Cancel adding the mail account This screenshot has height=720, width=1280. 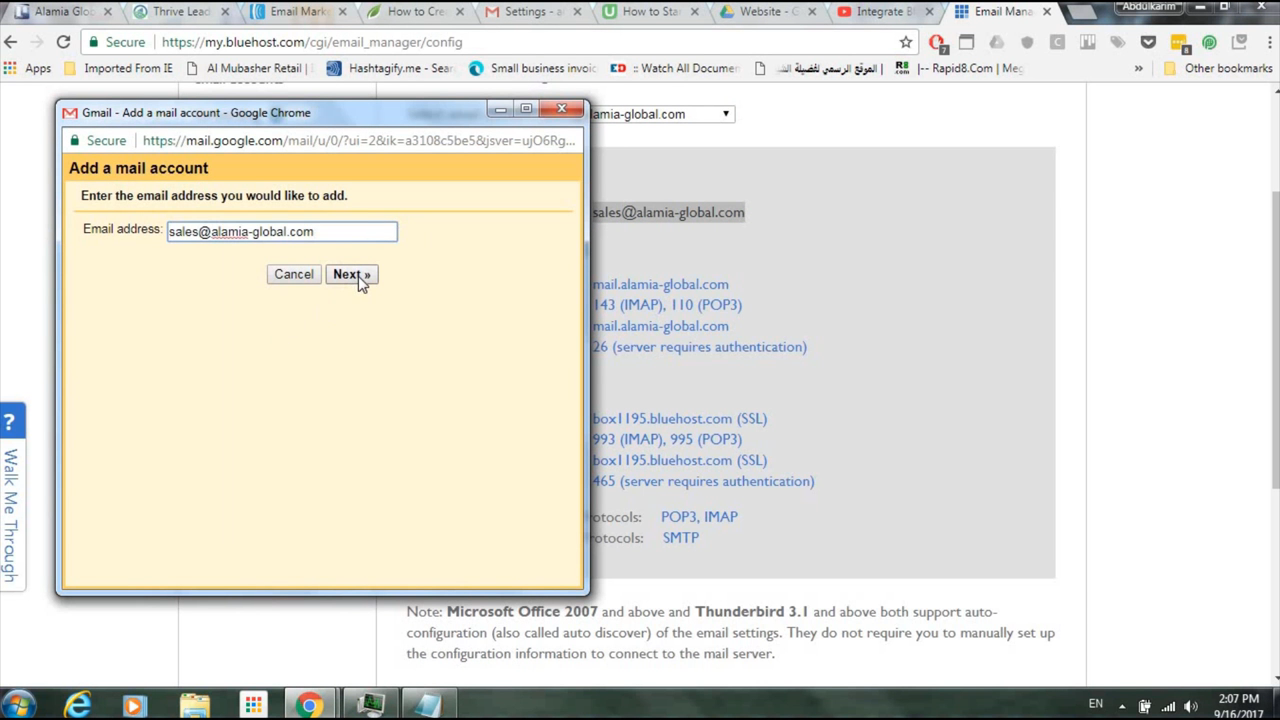tap(293, 274)
